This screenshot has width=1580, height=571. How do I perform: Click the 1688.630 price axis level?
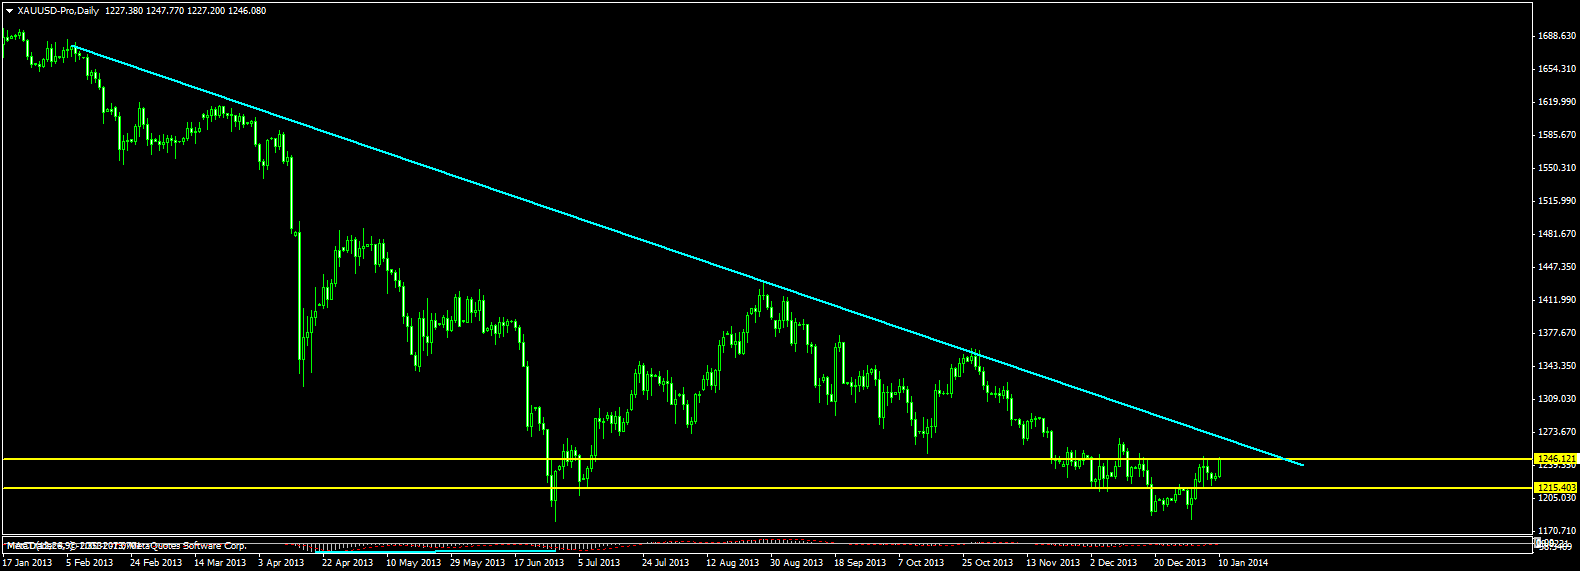pos(1556,36)
